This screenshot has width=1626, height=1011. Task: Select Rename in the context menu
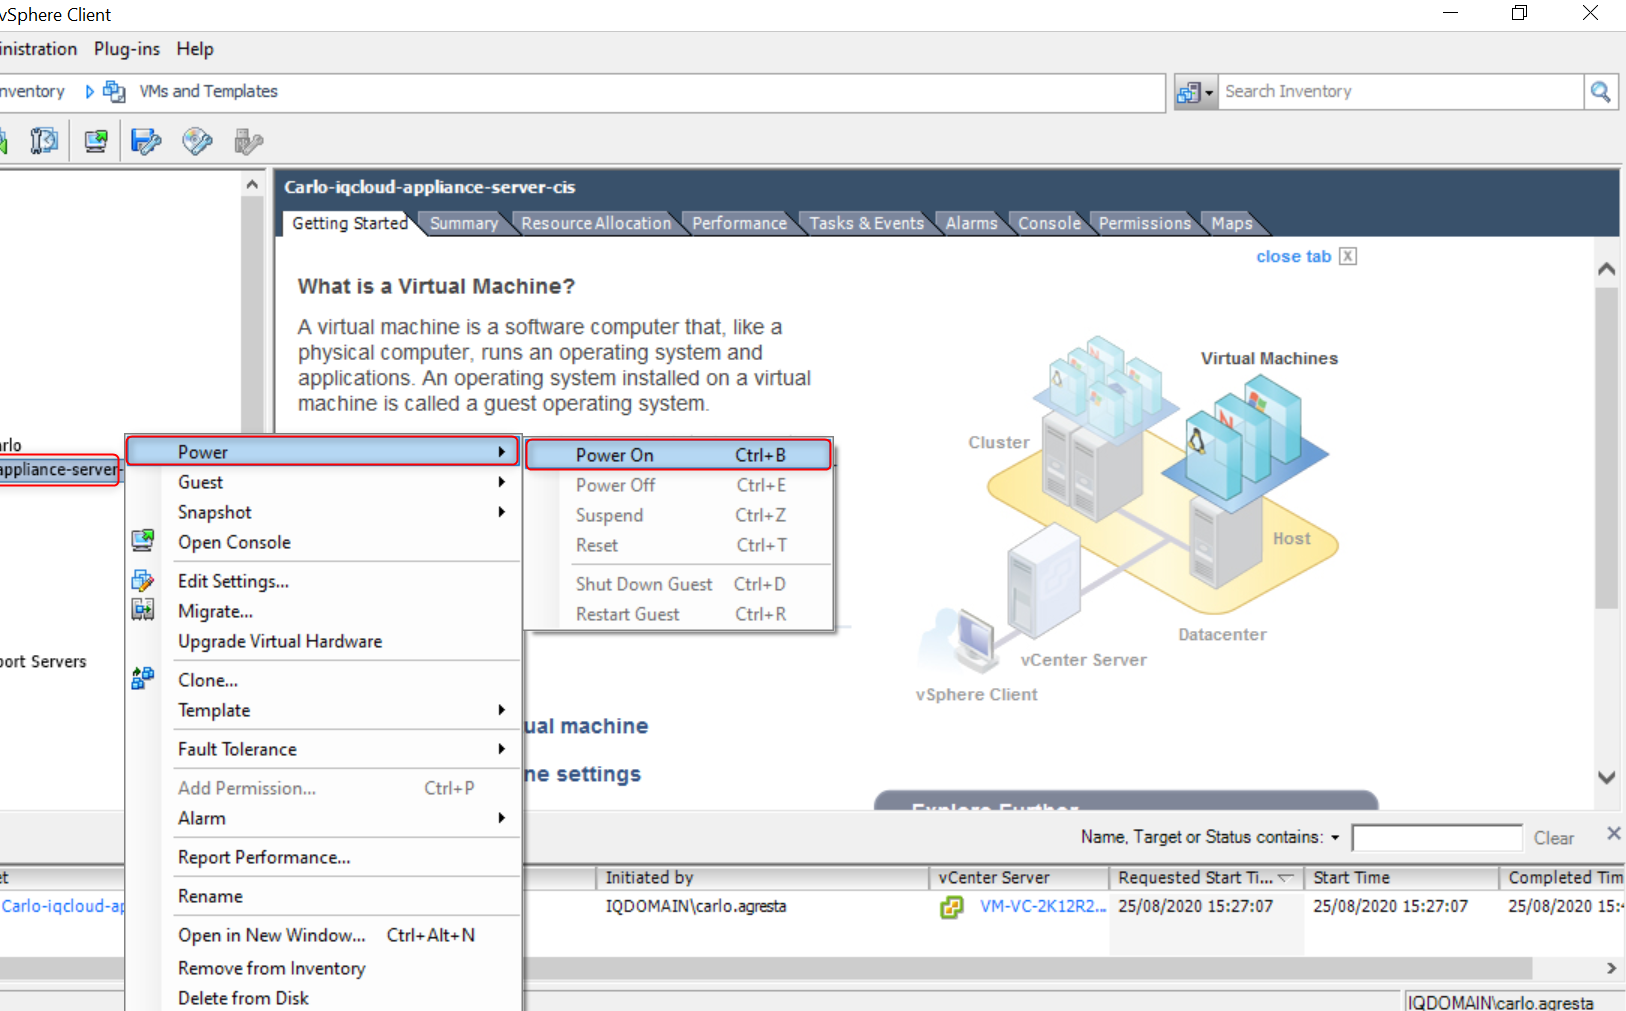pos(210,896)
